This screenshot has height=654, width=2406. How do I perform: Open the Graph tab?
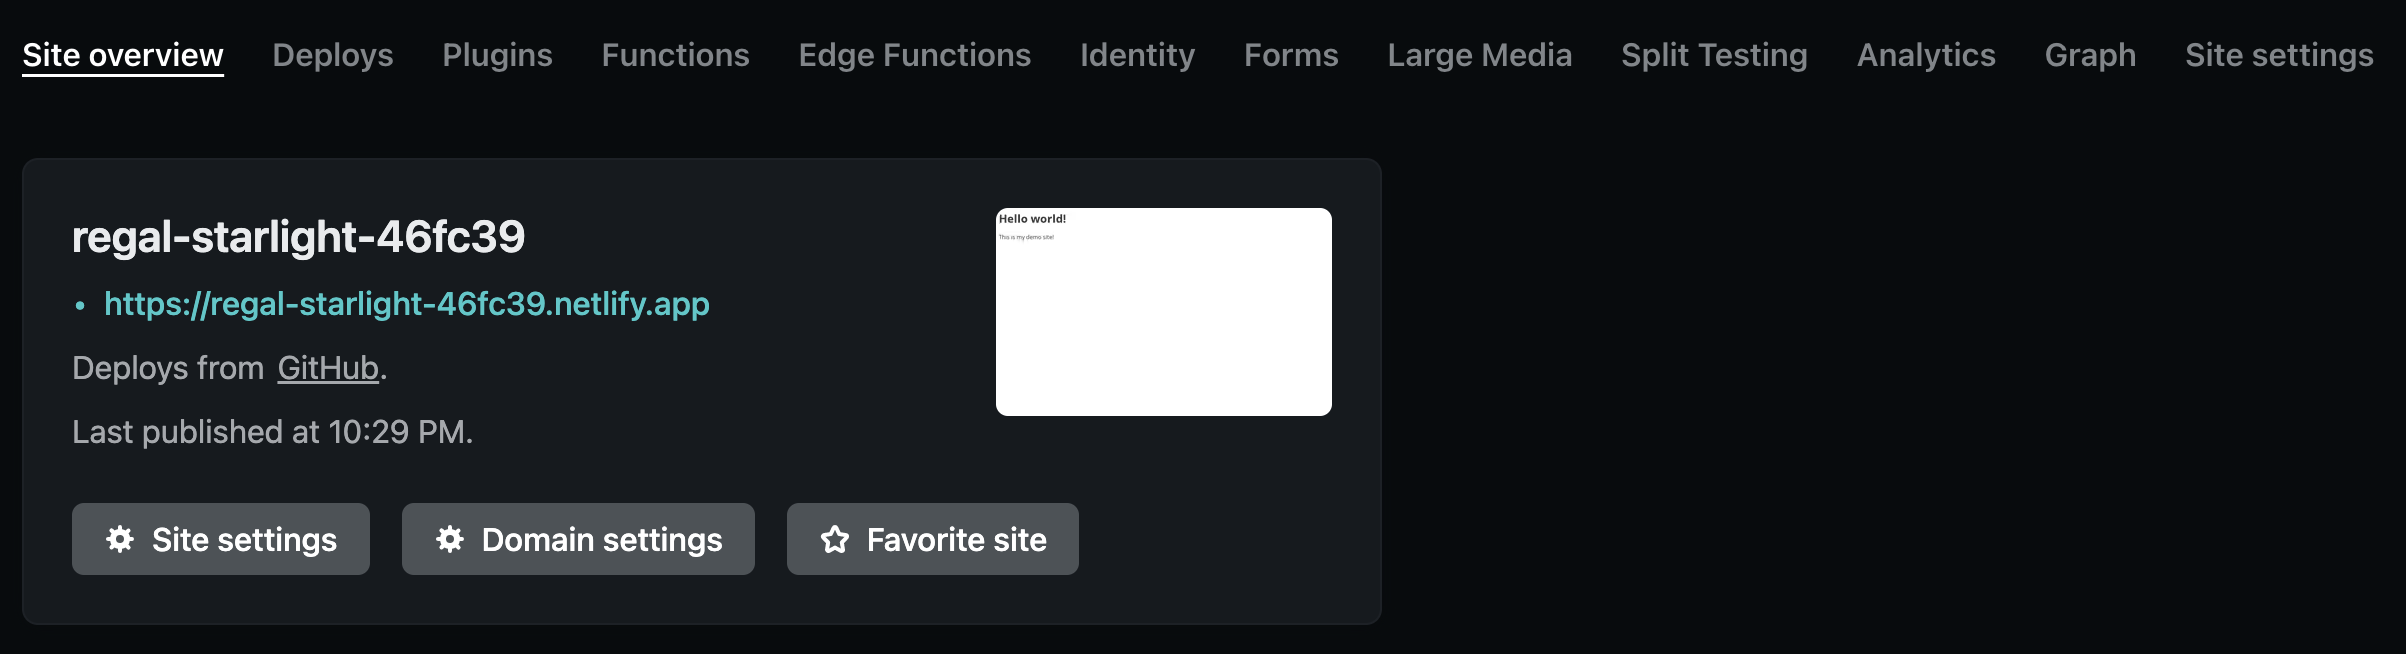[x=2090, y=55]
